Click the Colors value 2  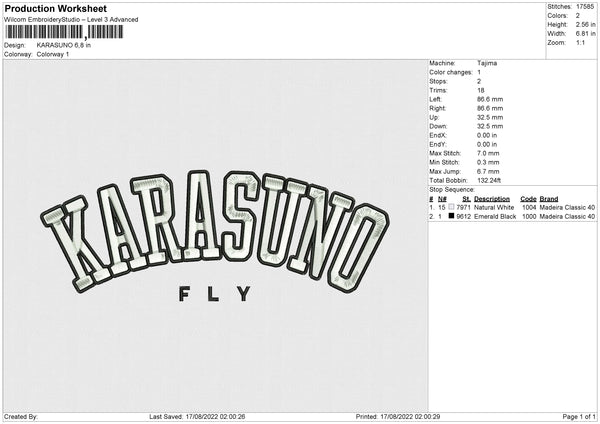pyautogui.click(x=578, y=16)
